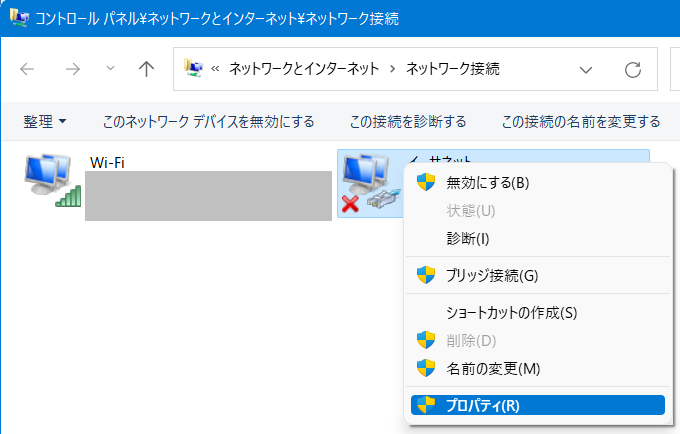
Task: Choose 無効にする(B) from context menu
Action: [x=538, y=183]
